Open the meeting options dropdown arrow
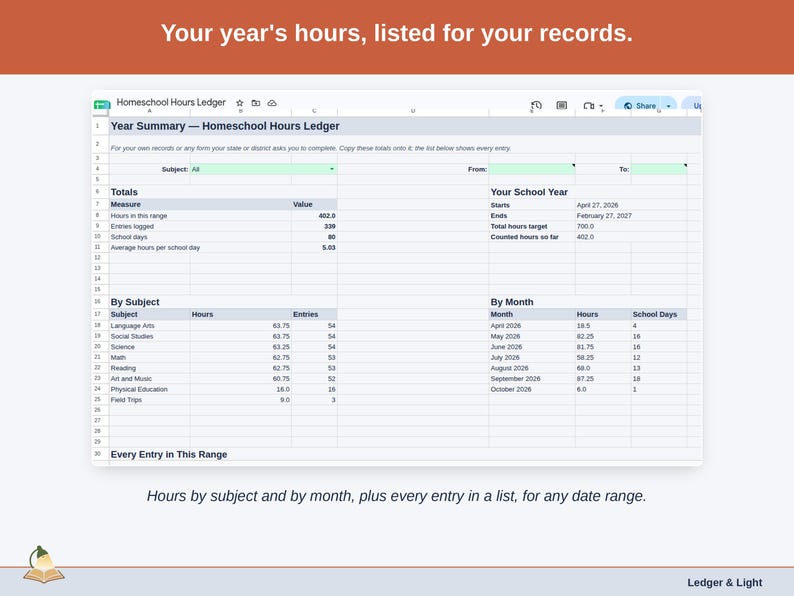The image size is (794, 596). [x=601, y=106]
